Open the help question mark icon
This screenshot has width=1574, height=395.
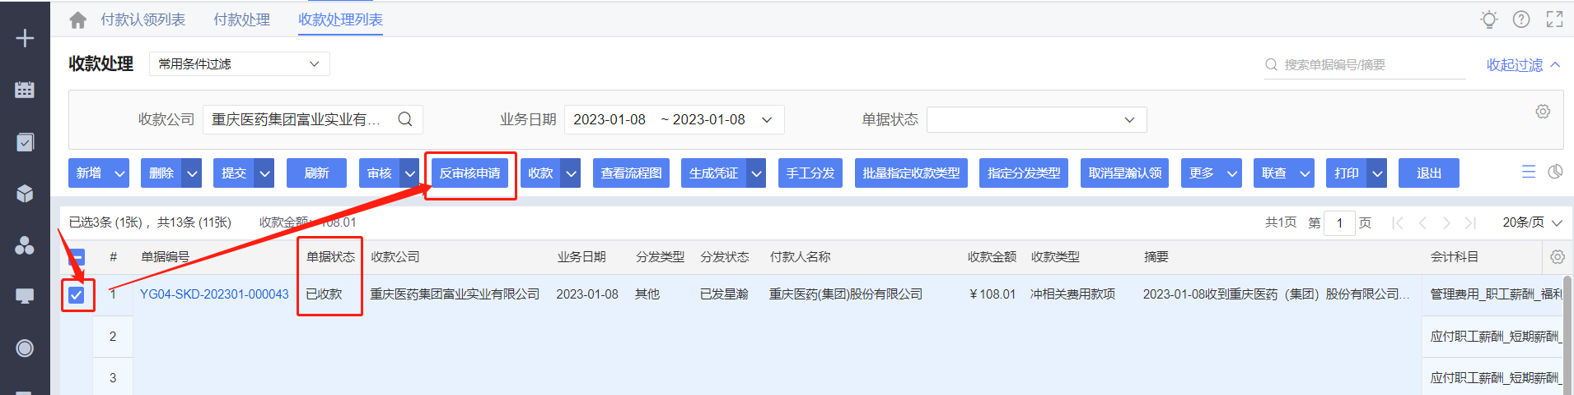coord(1521,19)
